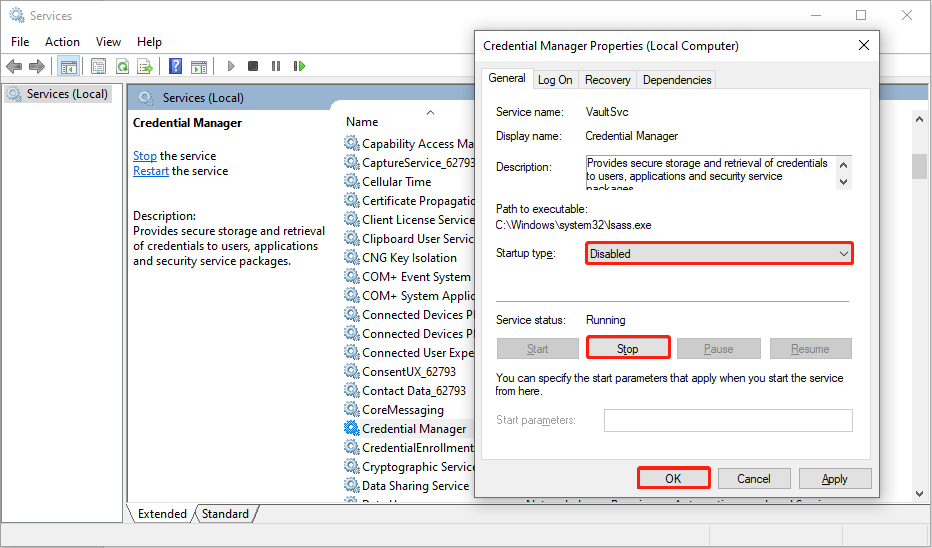Viewport: 932px width, 548px height.
Task: Click the Start Service play icon
Action: [x=231, y=66]
